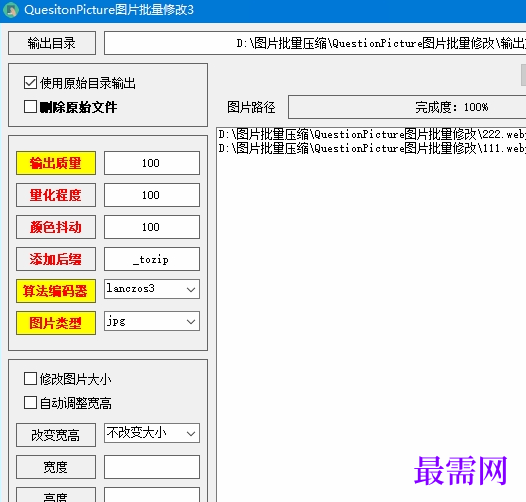This screenshot has width=526, height=502.
Task: Click the 宽度 button
Action: pyautogui.click(x=56, y=467)
